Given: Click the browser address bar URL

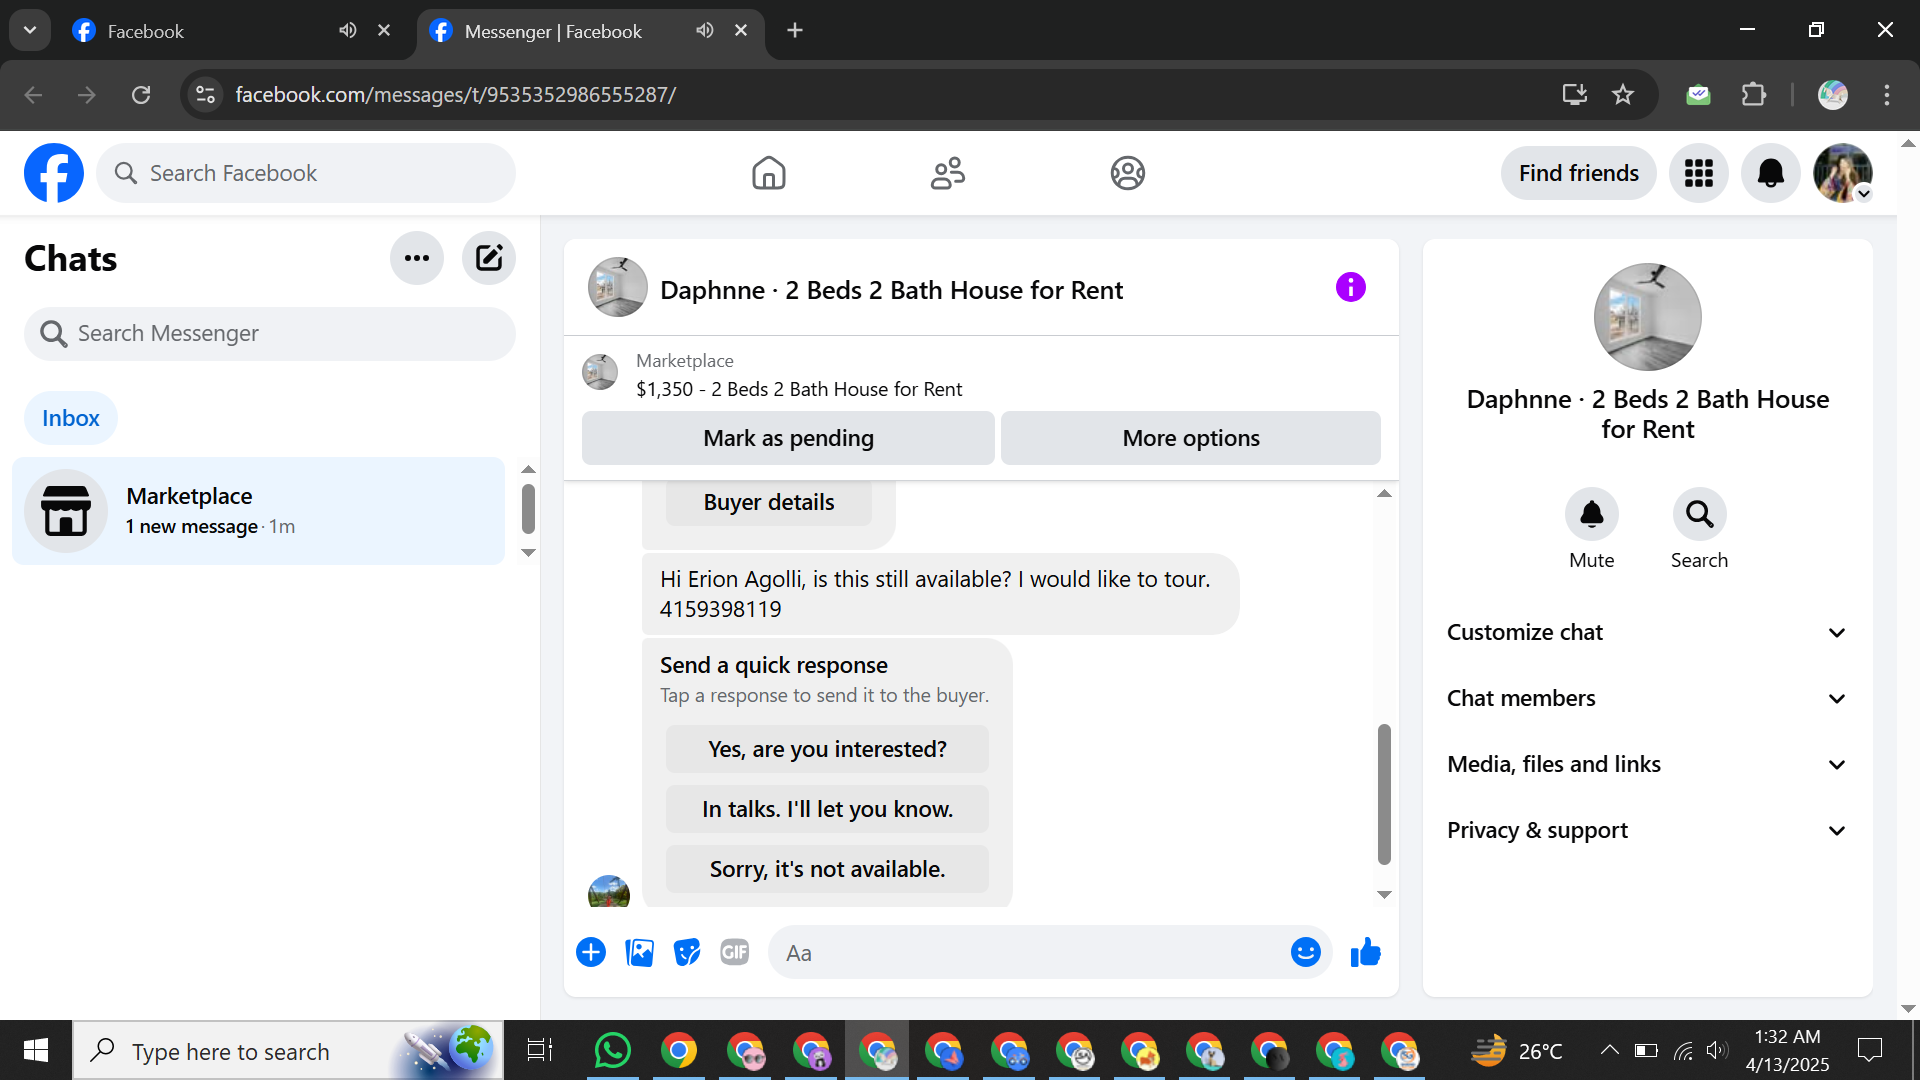Looking at the screenshot, I should pyautogui.click(x=455, y=94).
